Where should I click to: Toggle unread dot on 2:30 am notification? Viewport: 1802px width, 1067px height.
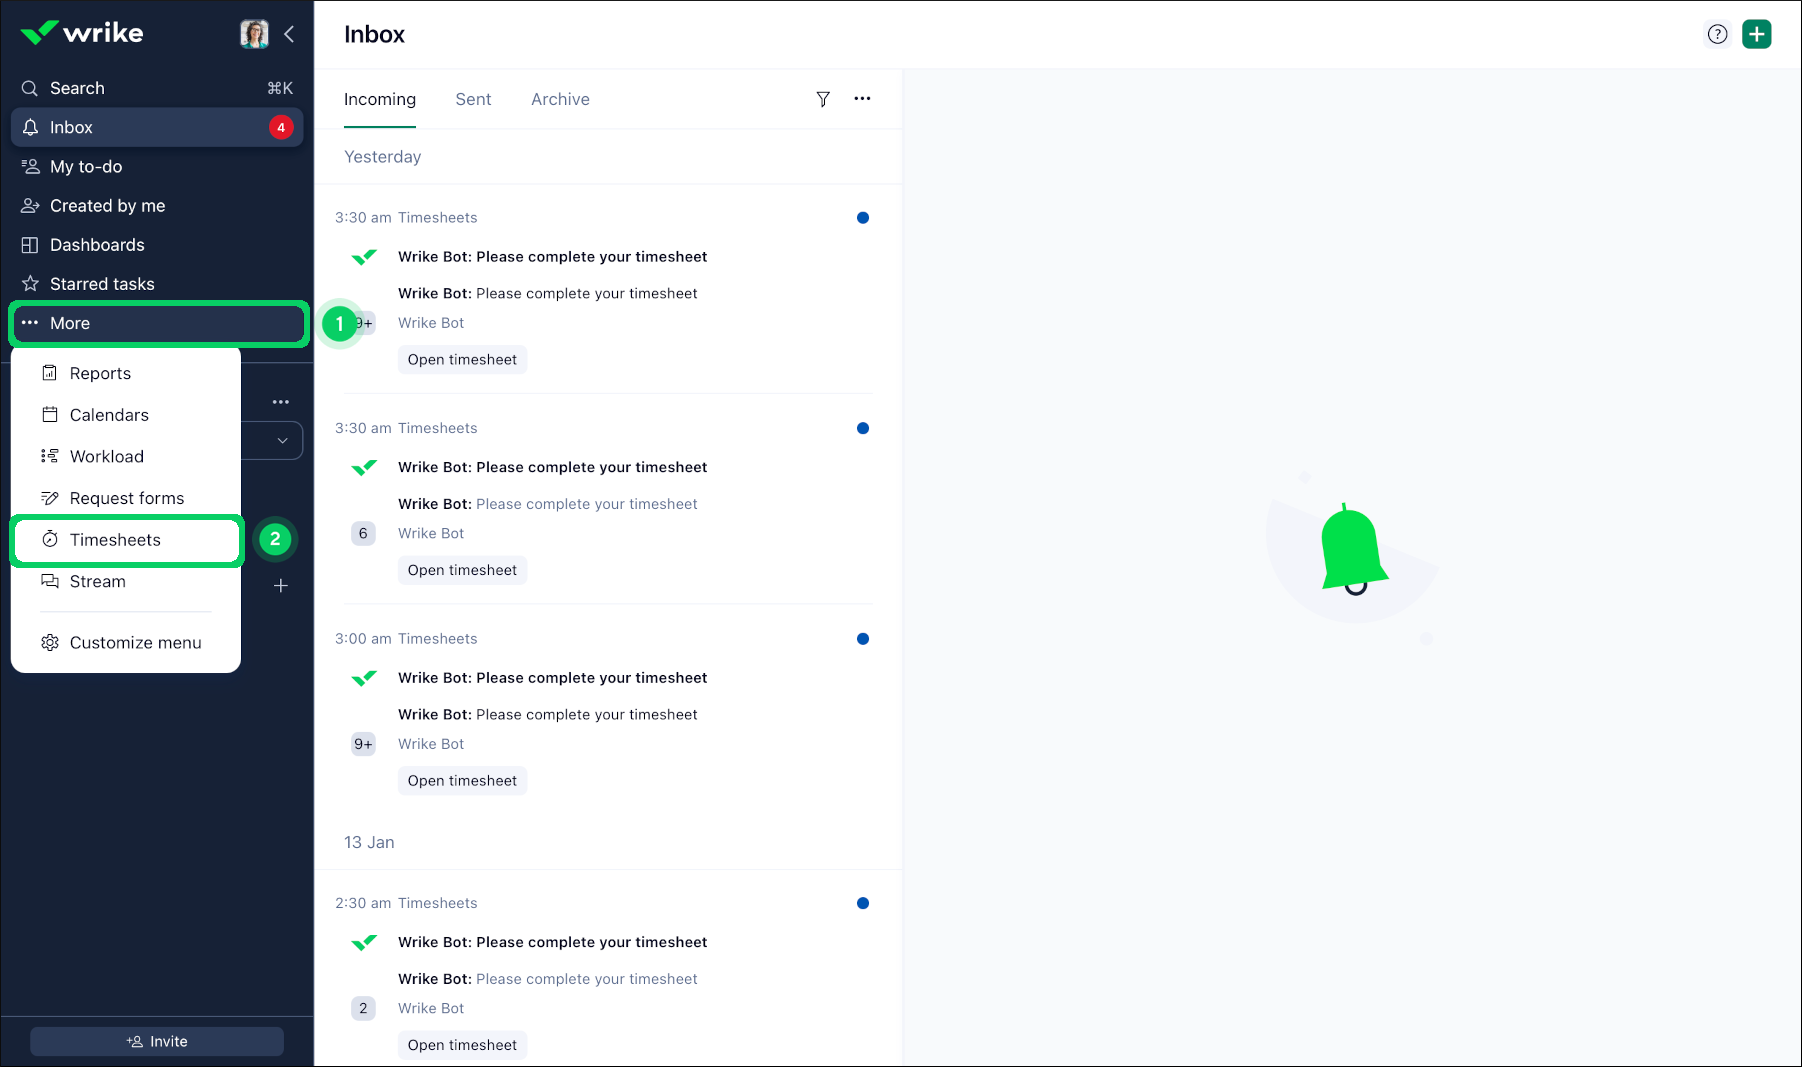[x=862, y=903]
